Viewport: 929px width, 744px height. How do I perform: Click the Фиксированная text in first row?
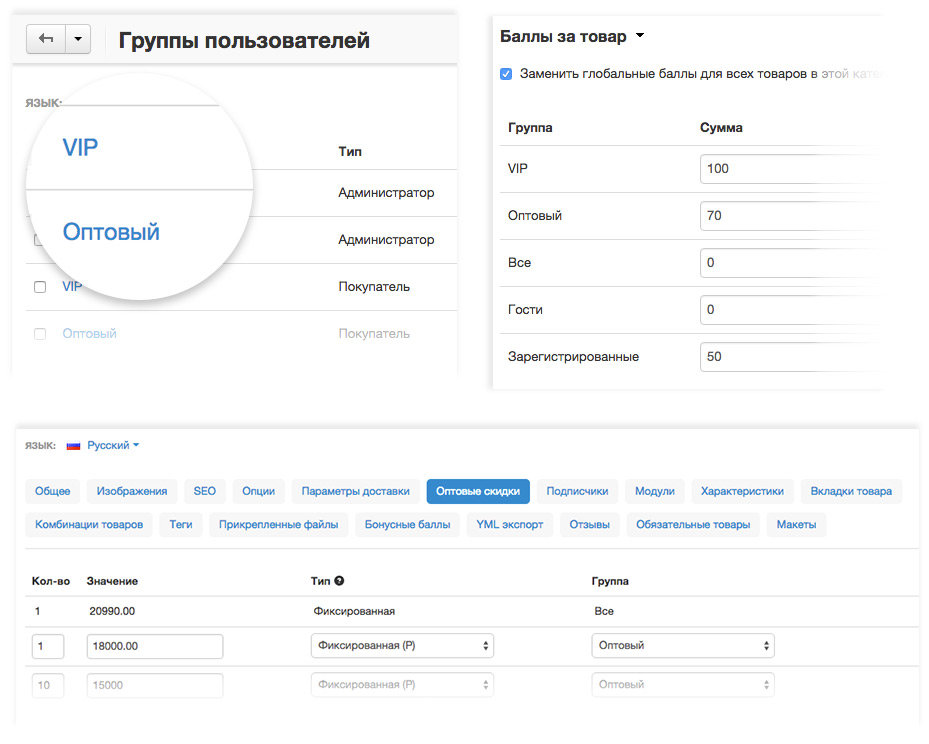tap(354, 611)
